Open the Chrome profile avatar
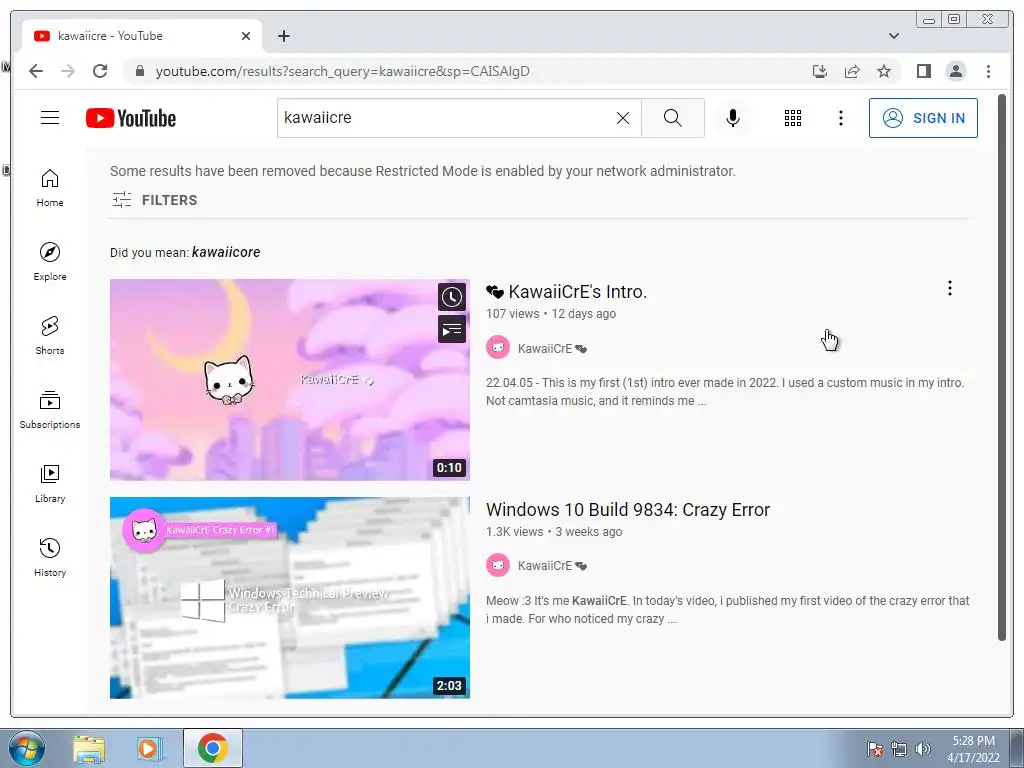Viewport: 1024px width, 768px height. click(955, 71)
